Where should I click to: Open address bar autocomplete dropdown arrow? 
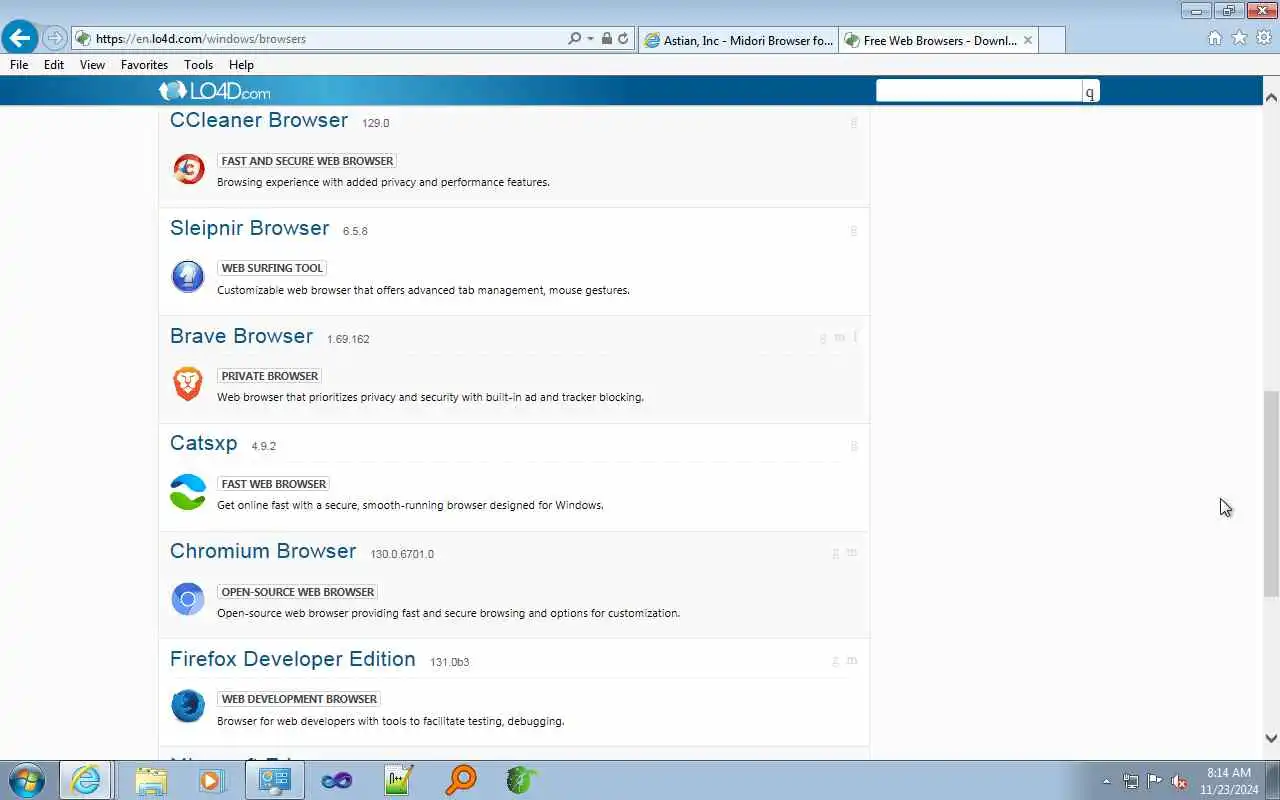click(x=590, y=39)
